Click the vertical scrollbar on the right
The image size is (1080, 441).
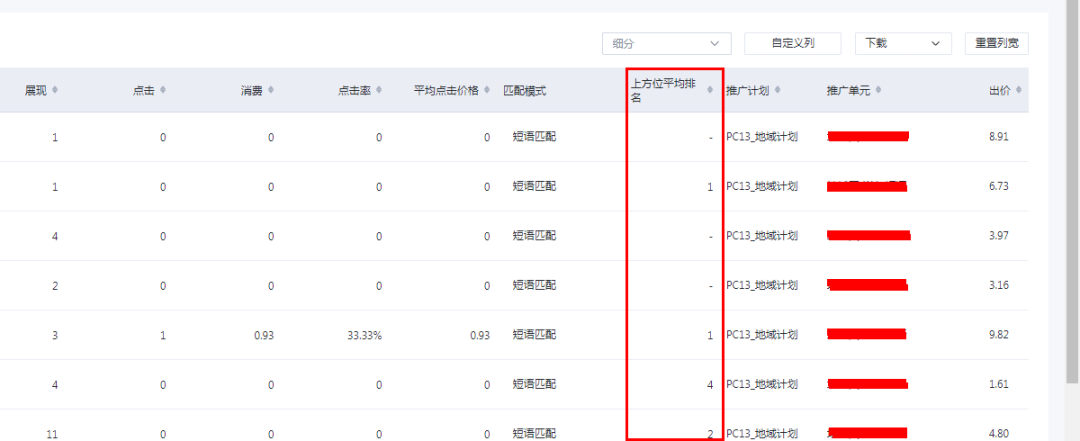point(1071,200)
